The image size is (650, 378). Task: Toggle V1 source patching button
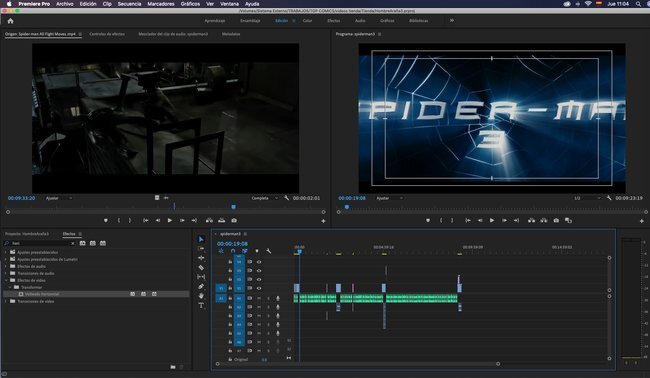(x=221, y=288)
